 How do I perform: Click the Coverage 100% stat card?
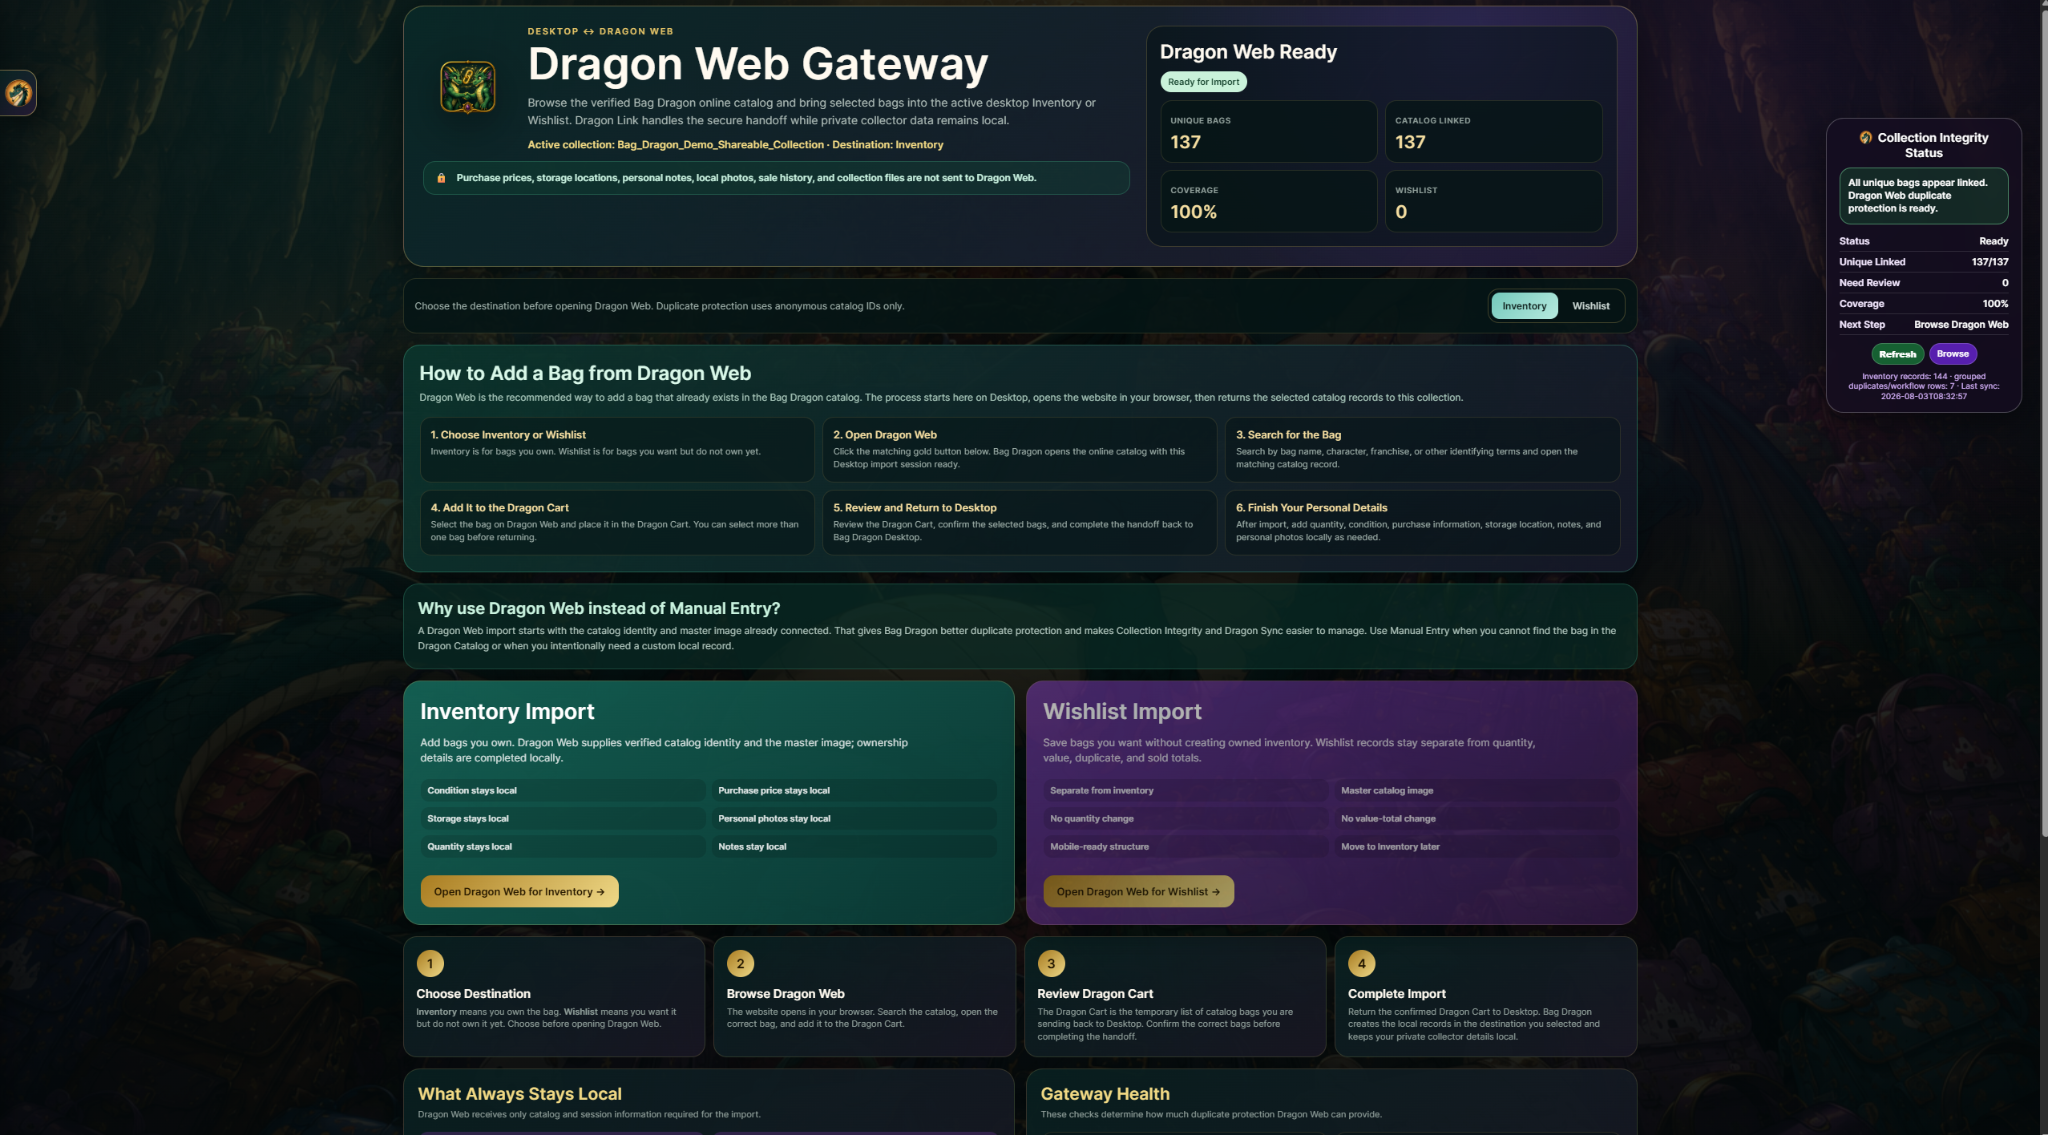point(1268,201)
